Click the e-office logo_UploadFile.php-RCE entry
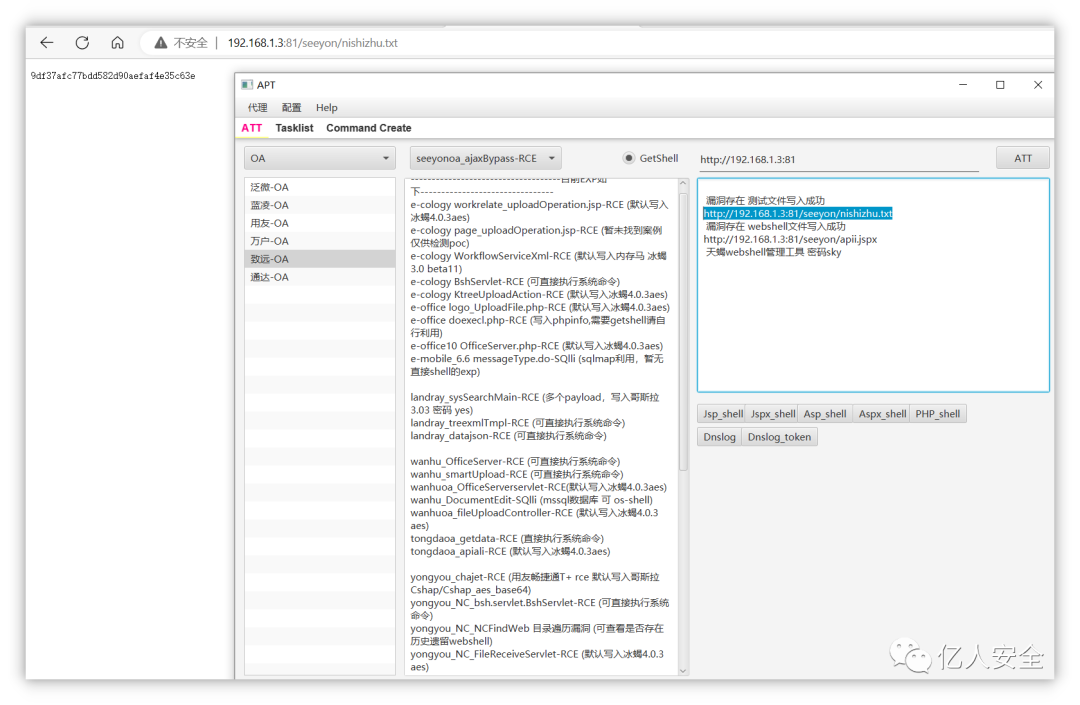Image resolution: width=1080 pixels, height=705 pixels. 540,308
